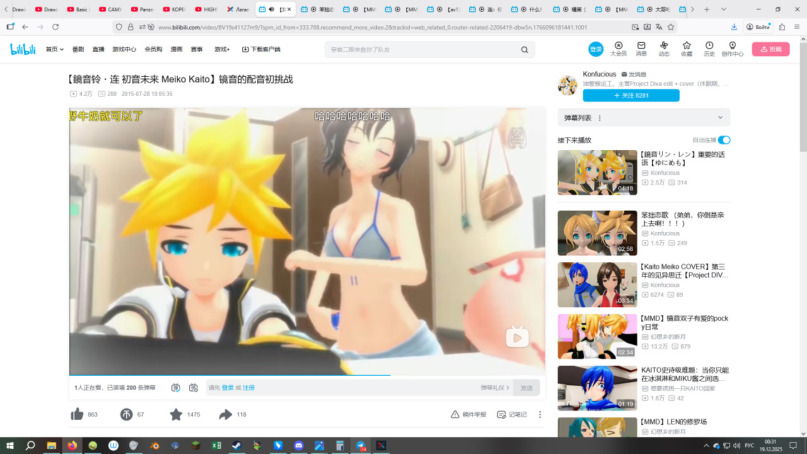
Task: Like the video with thumbs-up icon
Action: [x=77, y=414]
